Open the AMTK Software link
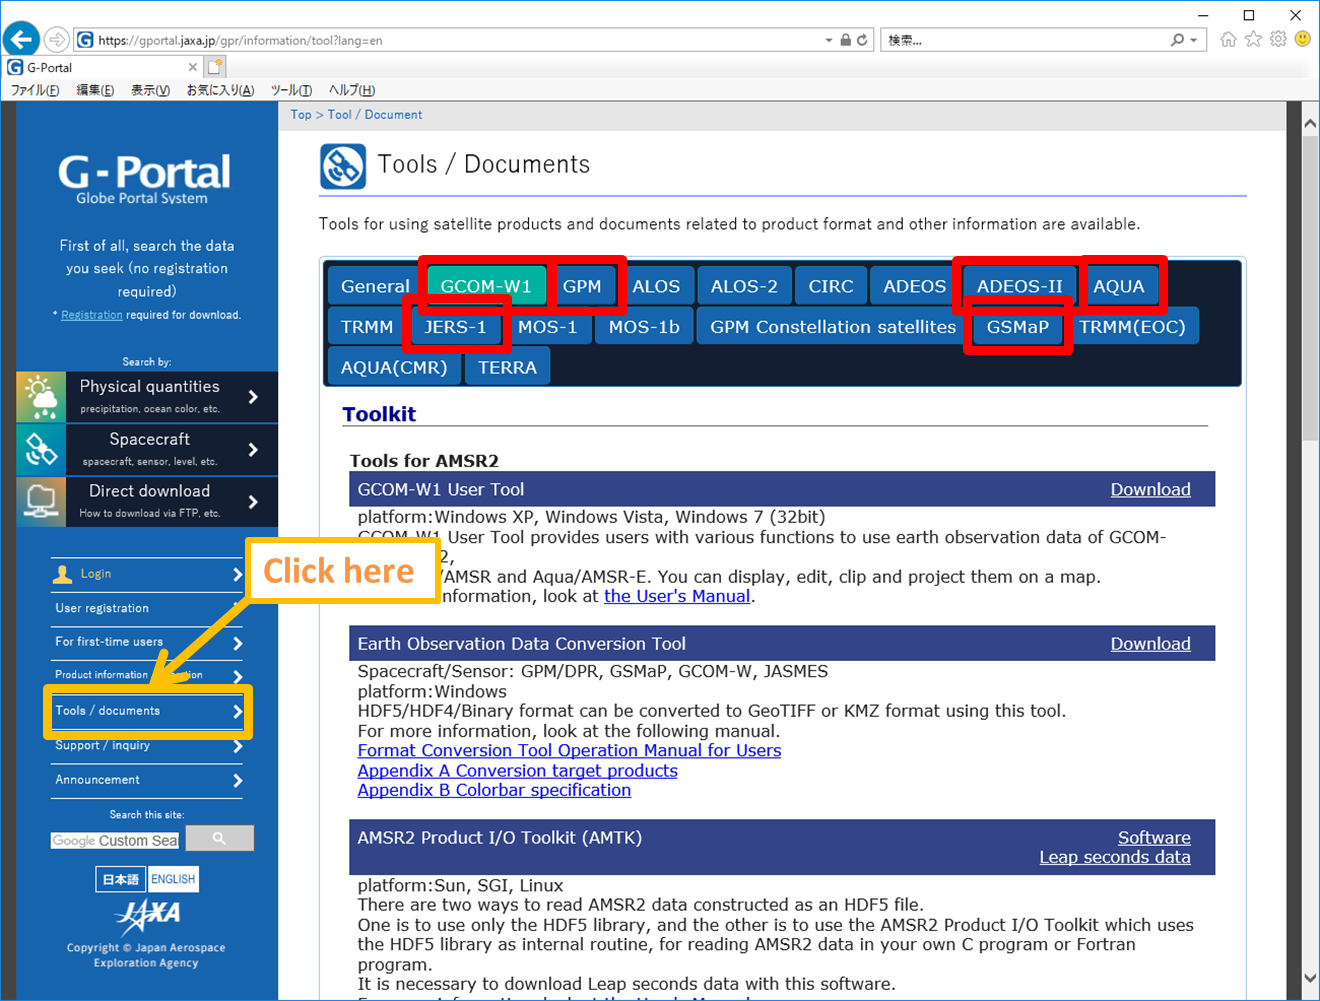 [1154, 838]
